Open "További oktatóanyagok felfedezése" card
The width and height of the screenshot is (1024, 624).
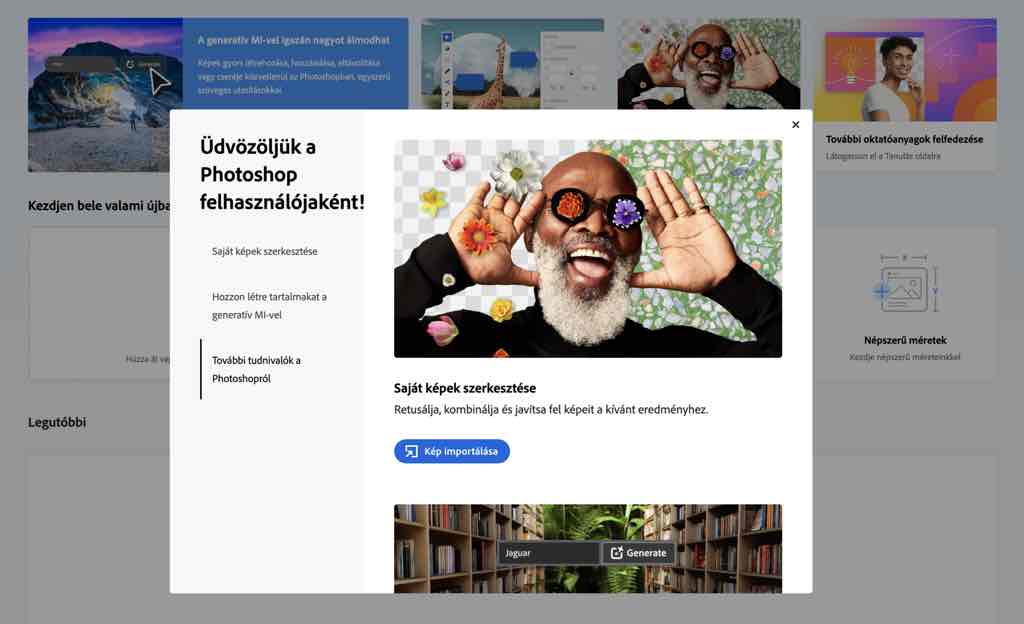click(x=904, y=95)
